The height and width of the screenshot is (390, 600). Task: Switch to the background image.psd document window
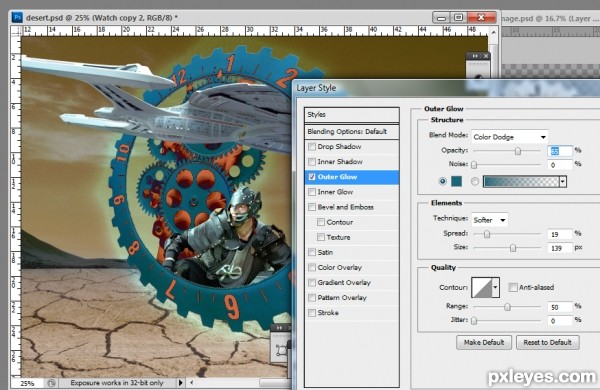point(550,19)
